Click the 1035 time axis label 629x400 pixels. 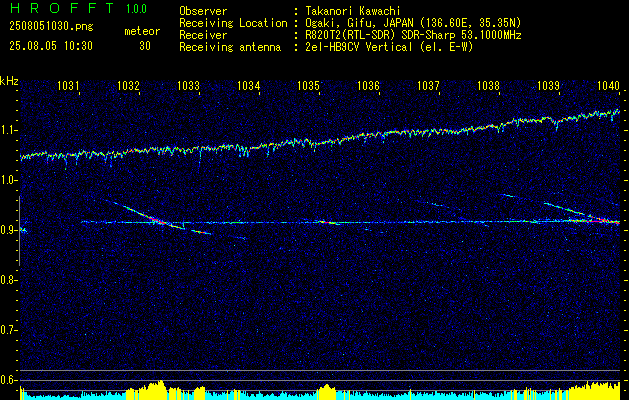coord(308,85)
